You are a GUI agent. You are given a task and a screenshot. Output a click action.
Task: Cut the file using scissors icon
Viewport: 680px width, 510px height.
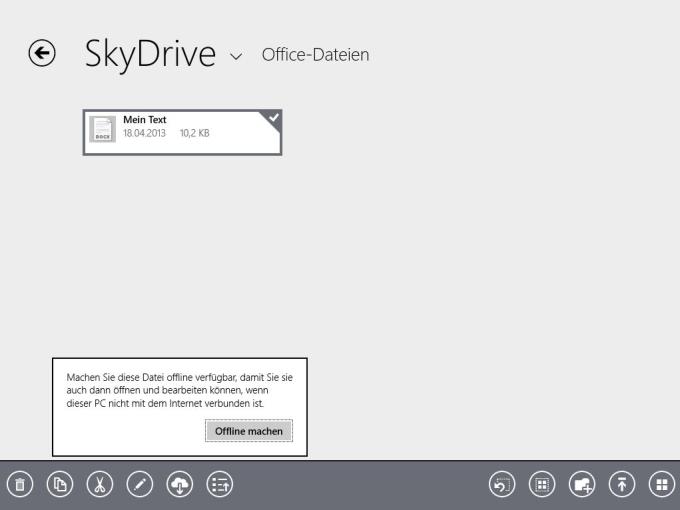coord(100,484)
